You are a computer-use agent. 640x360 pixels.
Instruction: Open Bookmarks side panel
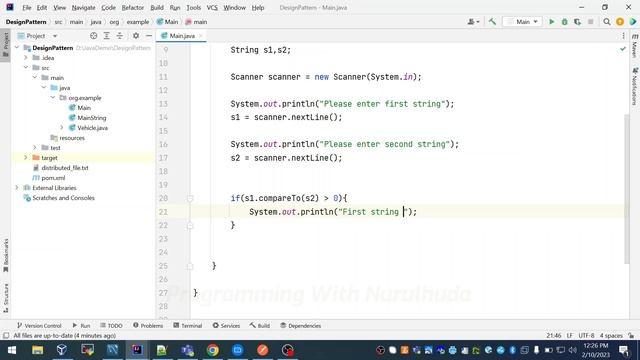pyautogui.click(x=6, y=255)
